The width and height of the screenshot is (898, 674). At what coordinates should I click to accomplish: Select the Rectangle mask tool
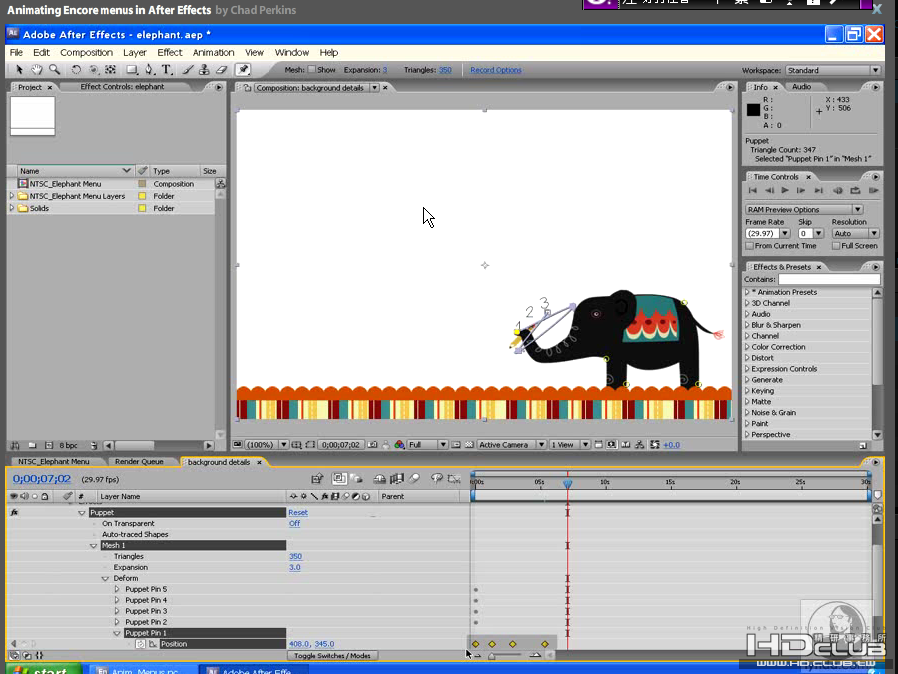click(132, 69)
